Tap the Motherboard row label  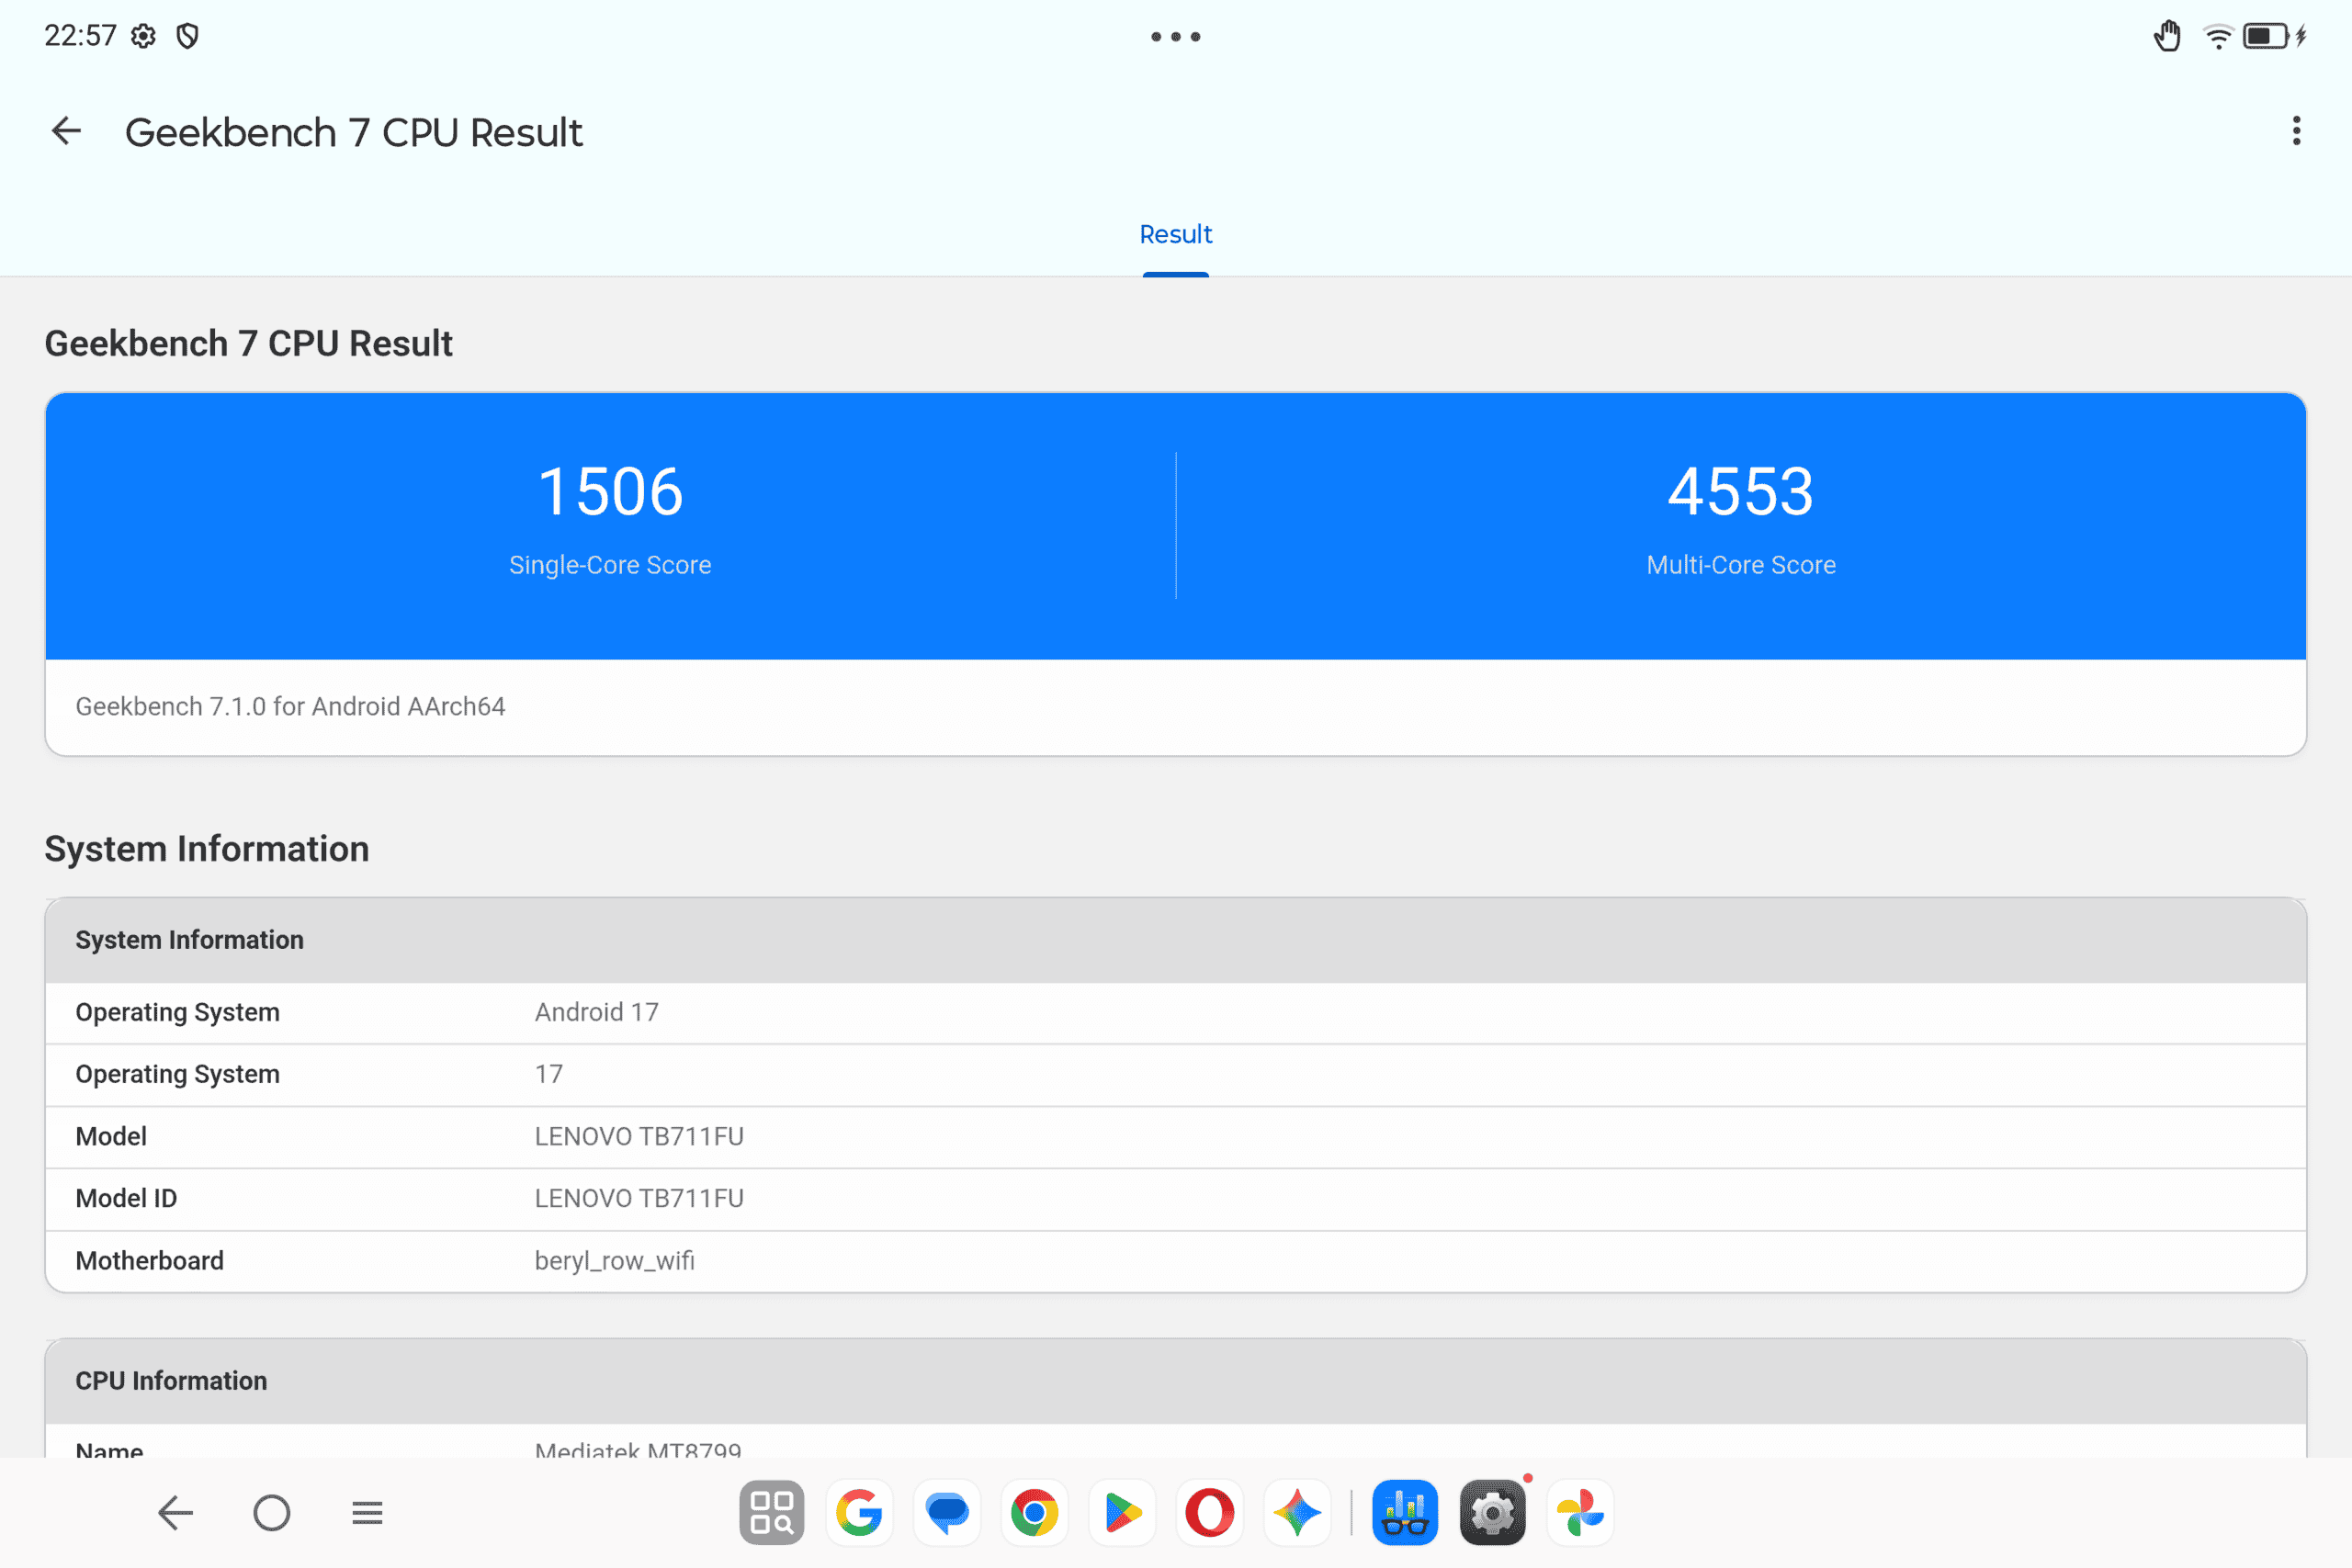149,1260
